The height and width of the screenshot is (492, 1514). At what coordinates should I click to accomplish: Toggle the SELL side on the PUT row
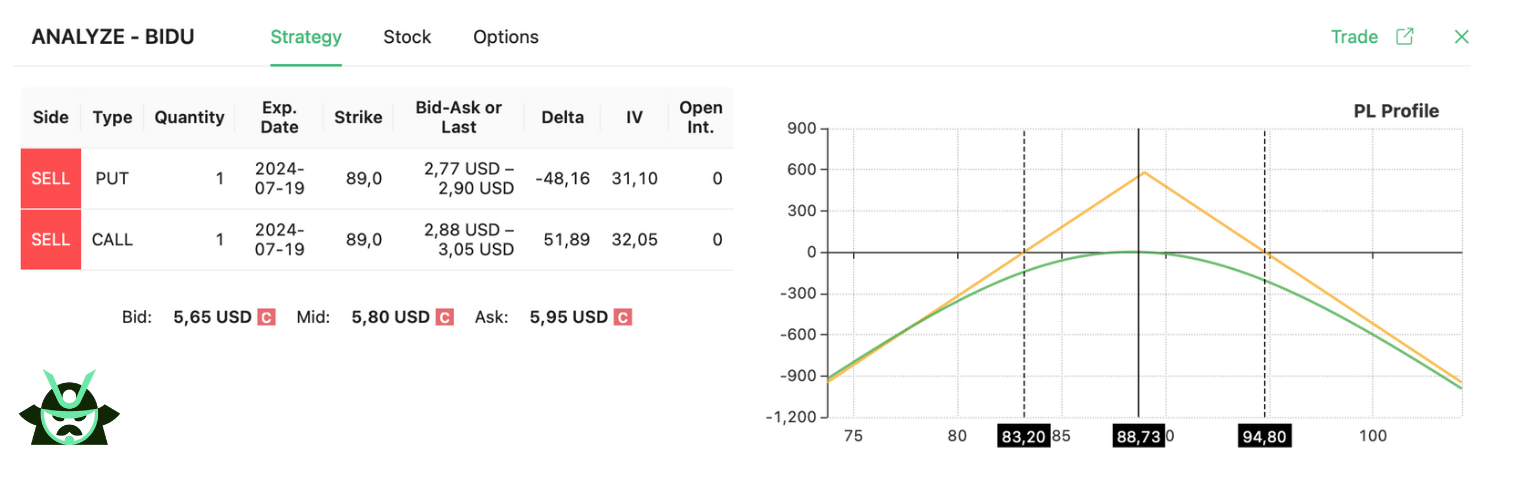click(x=51, y=179)
